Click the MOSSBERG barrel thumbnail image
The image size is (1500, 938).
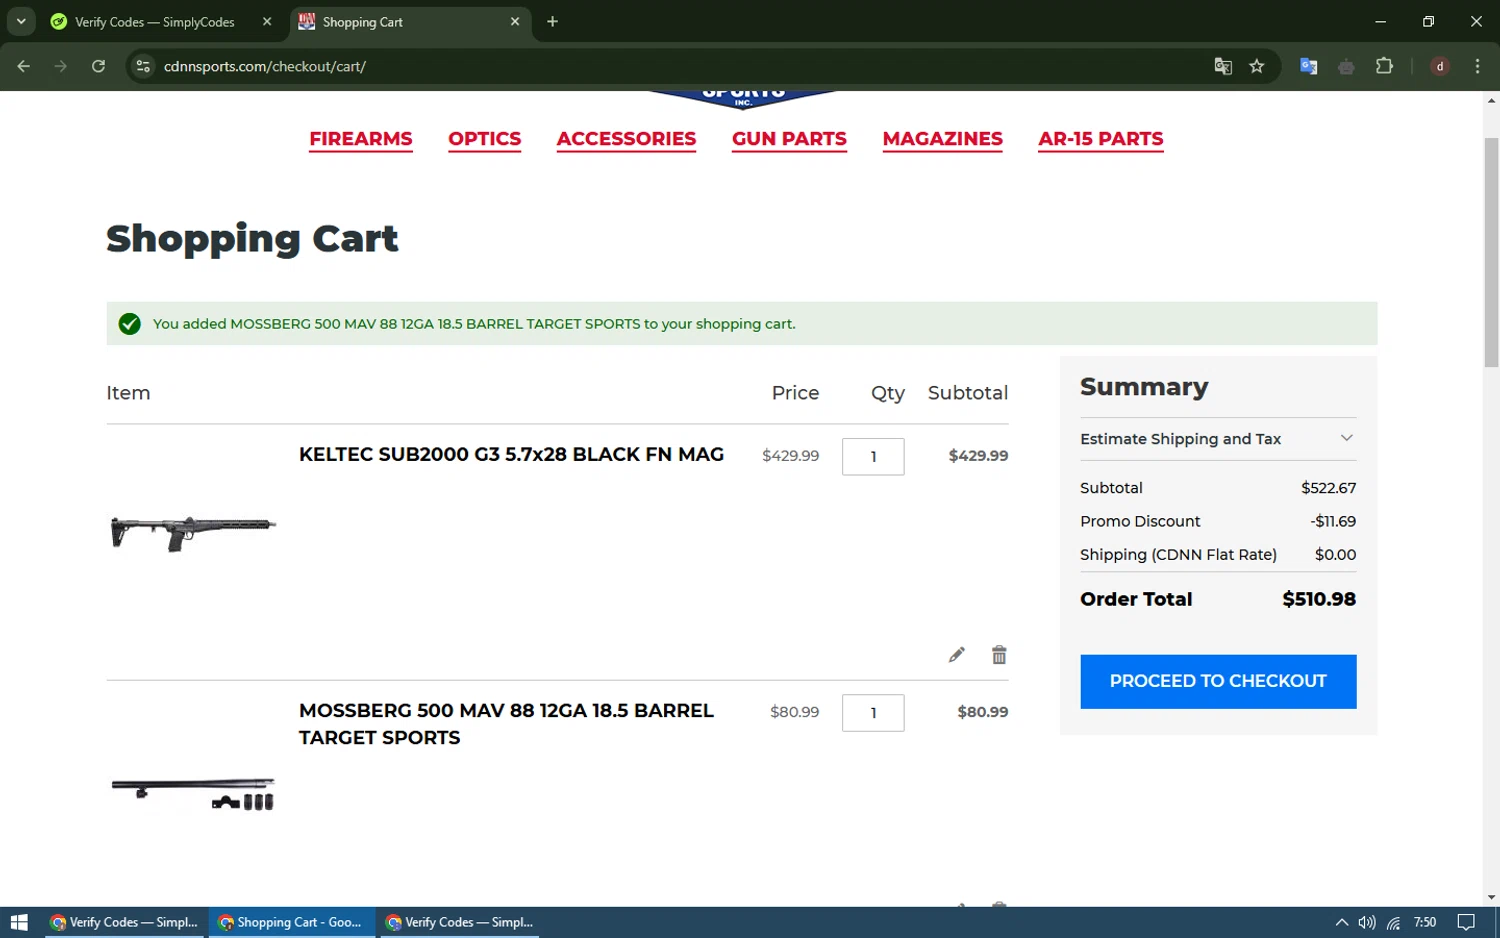pos(193,793)
